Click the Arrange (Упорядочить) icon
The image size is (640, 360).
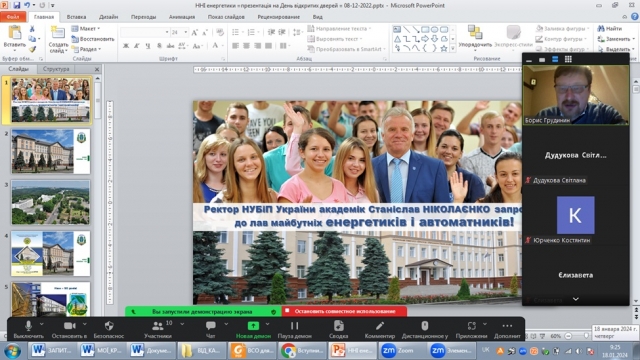click(x=475, y=32)
